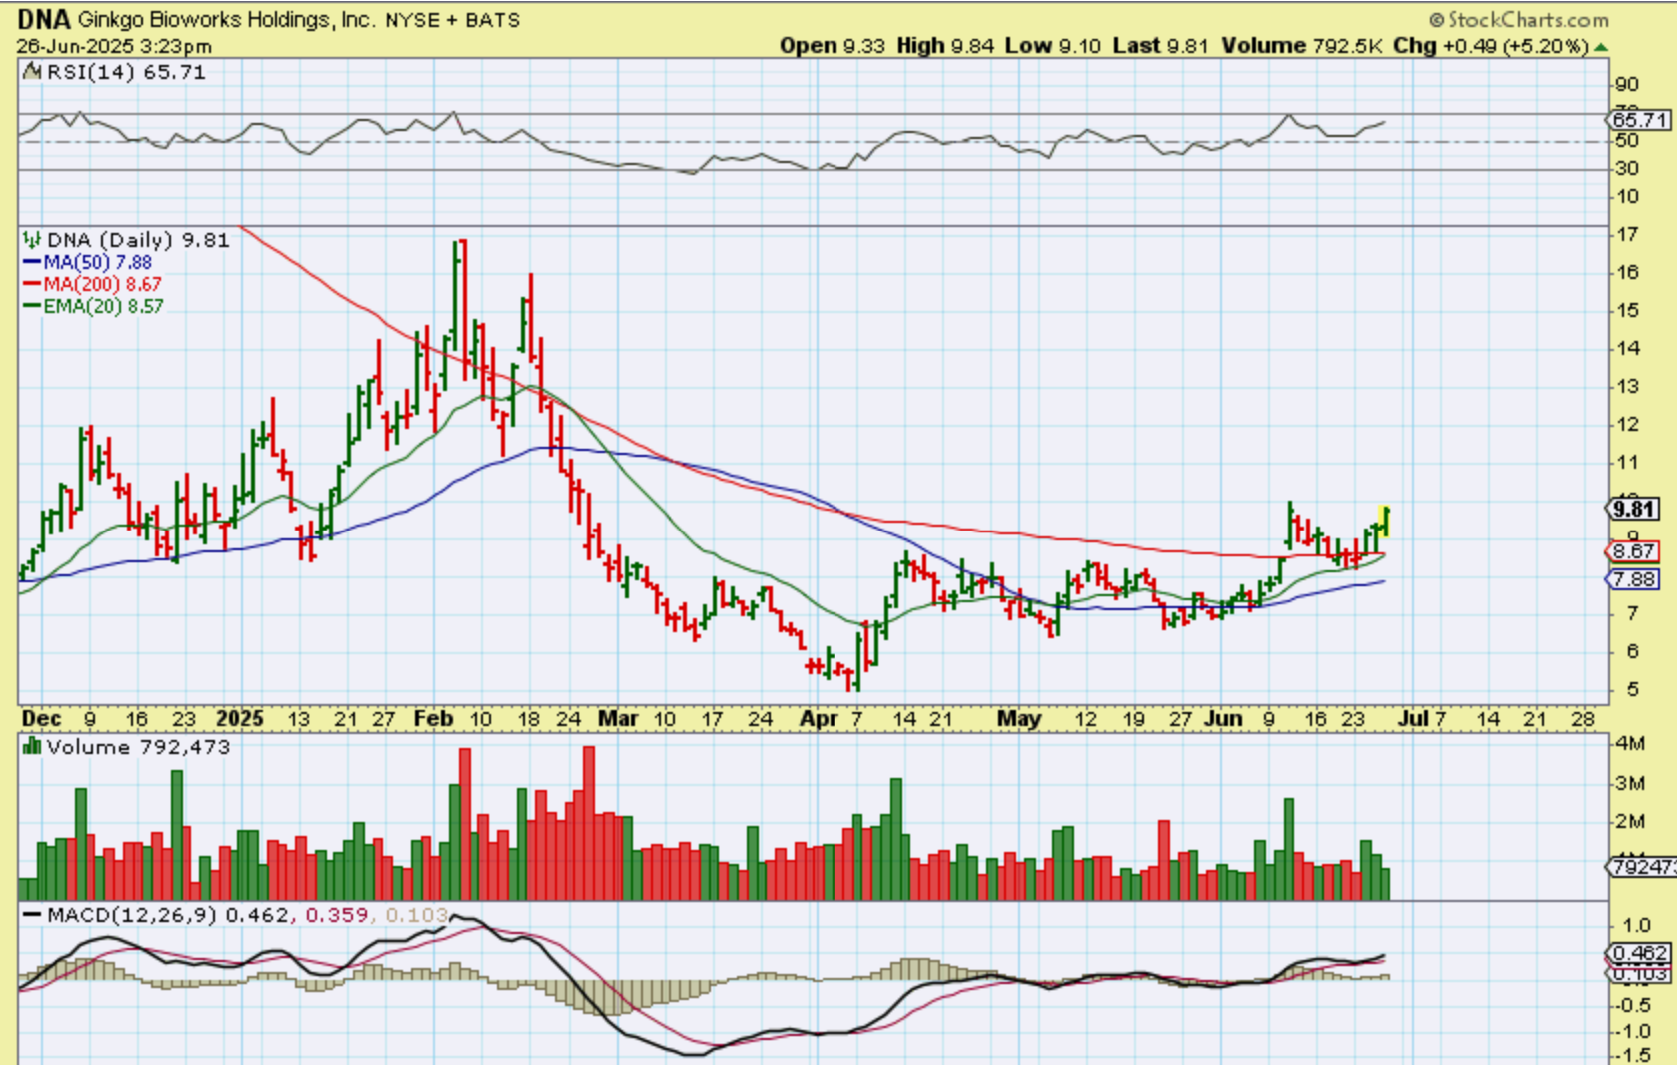Click the High 9.84 value in header
The image size is (1677, 1065).
[944, 46]
